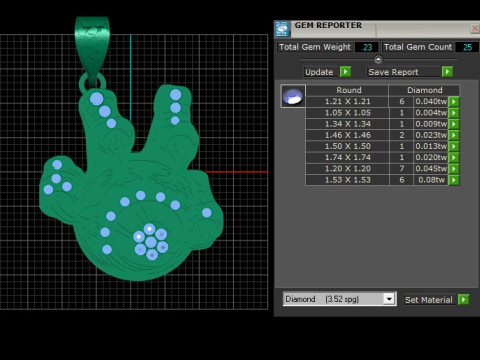Click green arrow for 1.53 X 1.53 row
This screenshot has width=480, height=360.
pyautogui.click(x=454, y=180)
